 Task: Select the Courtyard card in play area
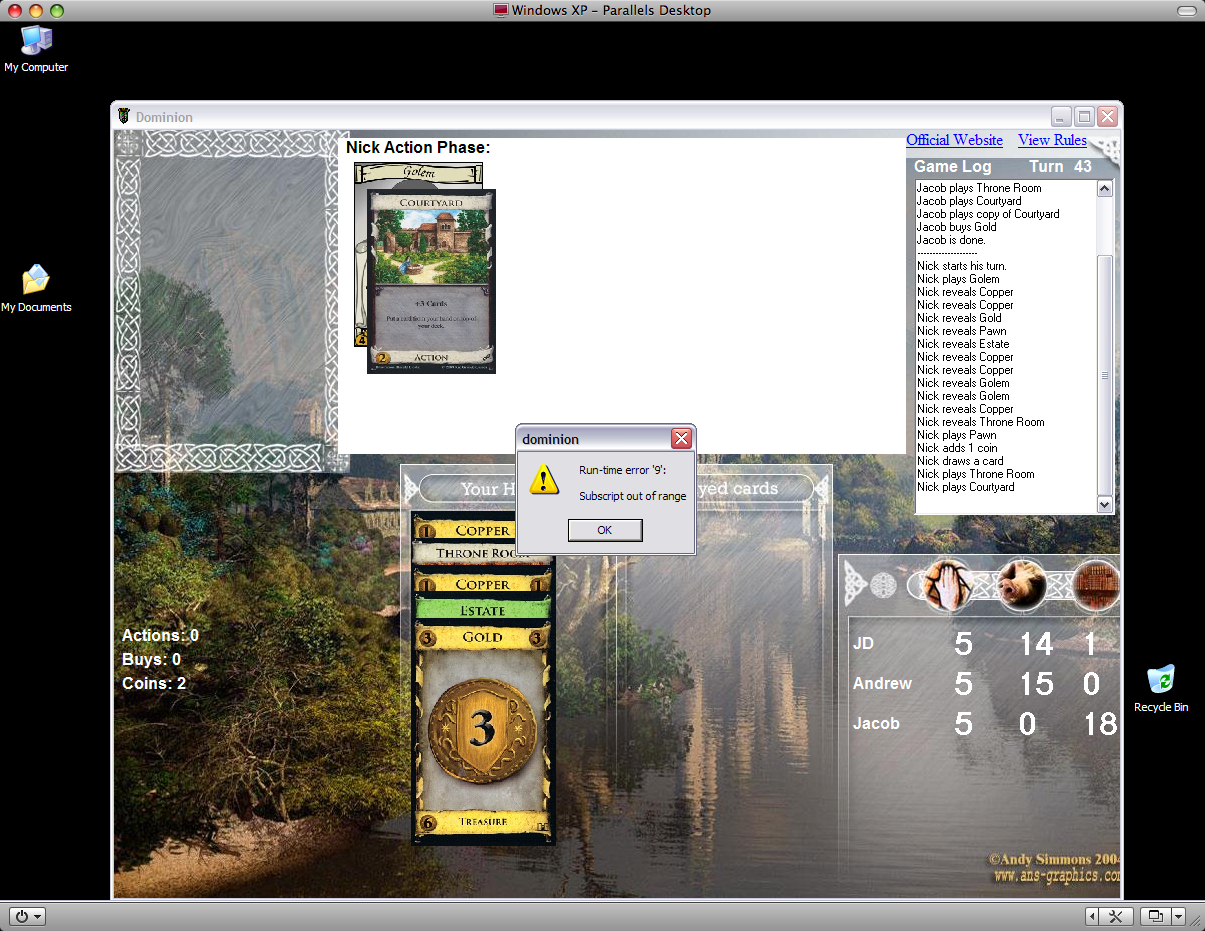(x=431, y=281)
